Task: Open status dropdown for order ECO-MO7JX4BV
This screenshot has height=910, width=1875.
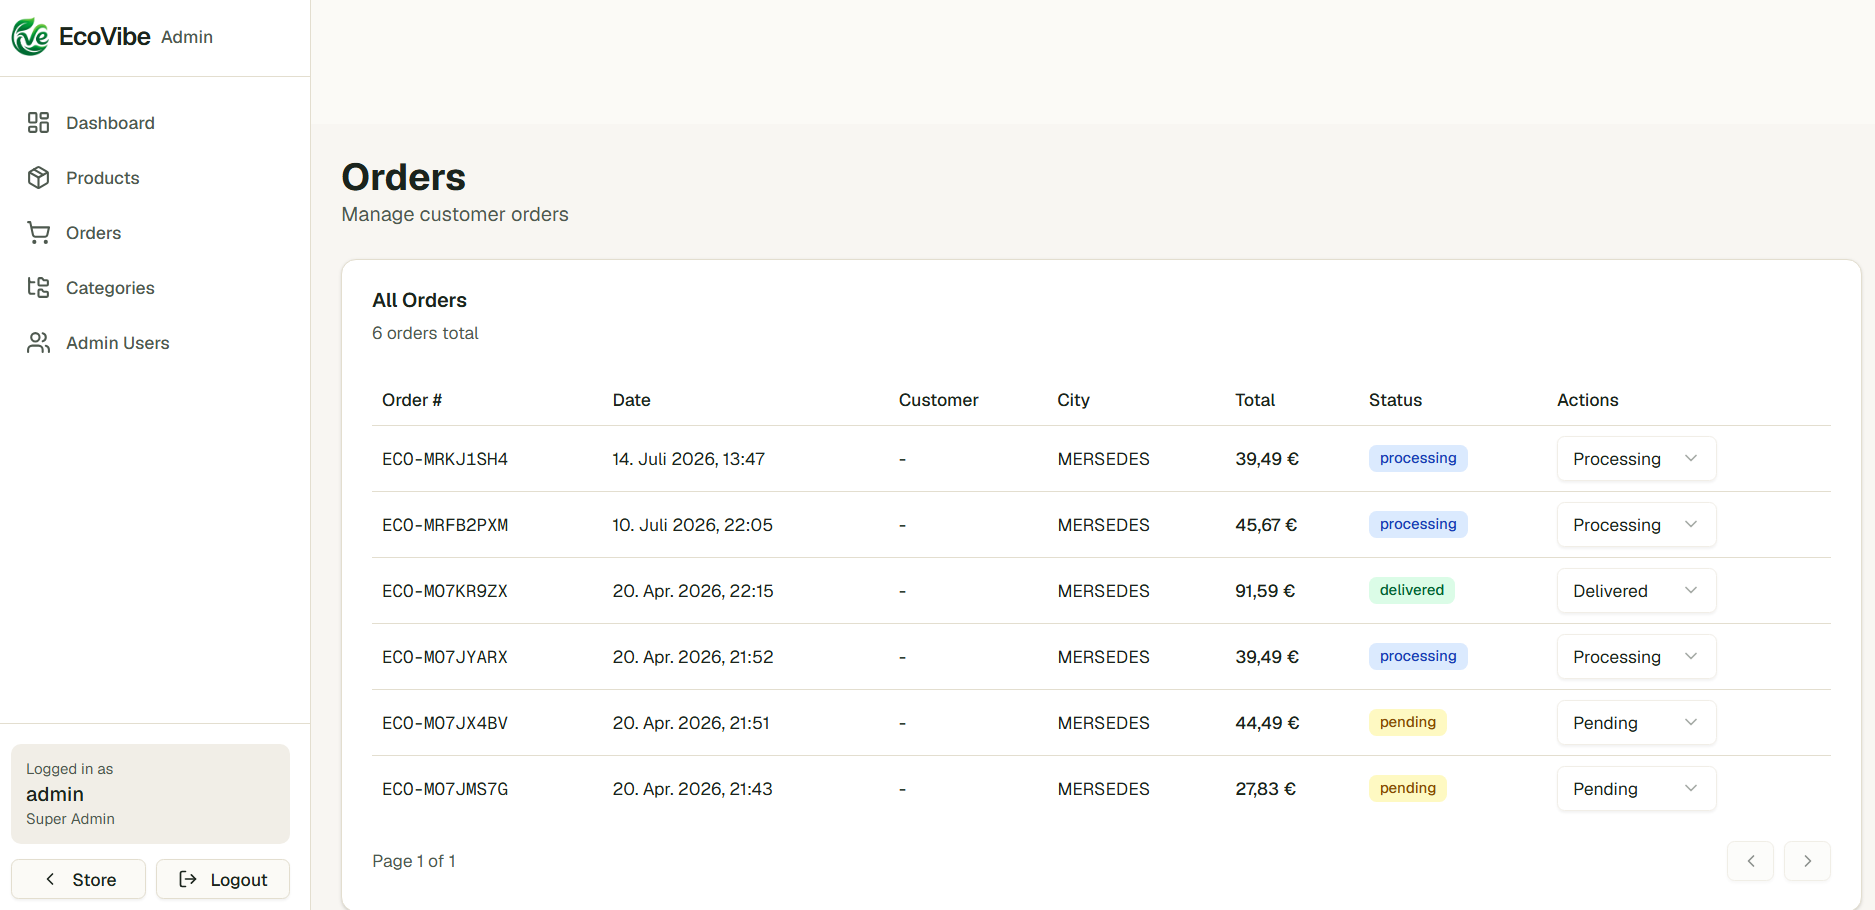Action: pyautogui.click(x=1636, y=723)
